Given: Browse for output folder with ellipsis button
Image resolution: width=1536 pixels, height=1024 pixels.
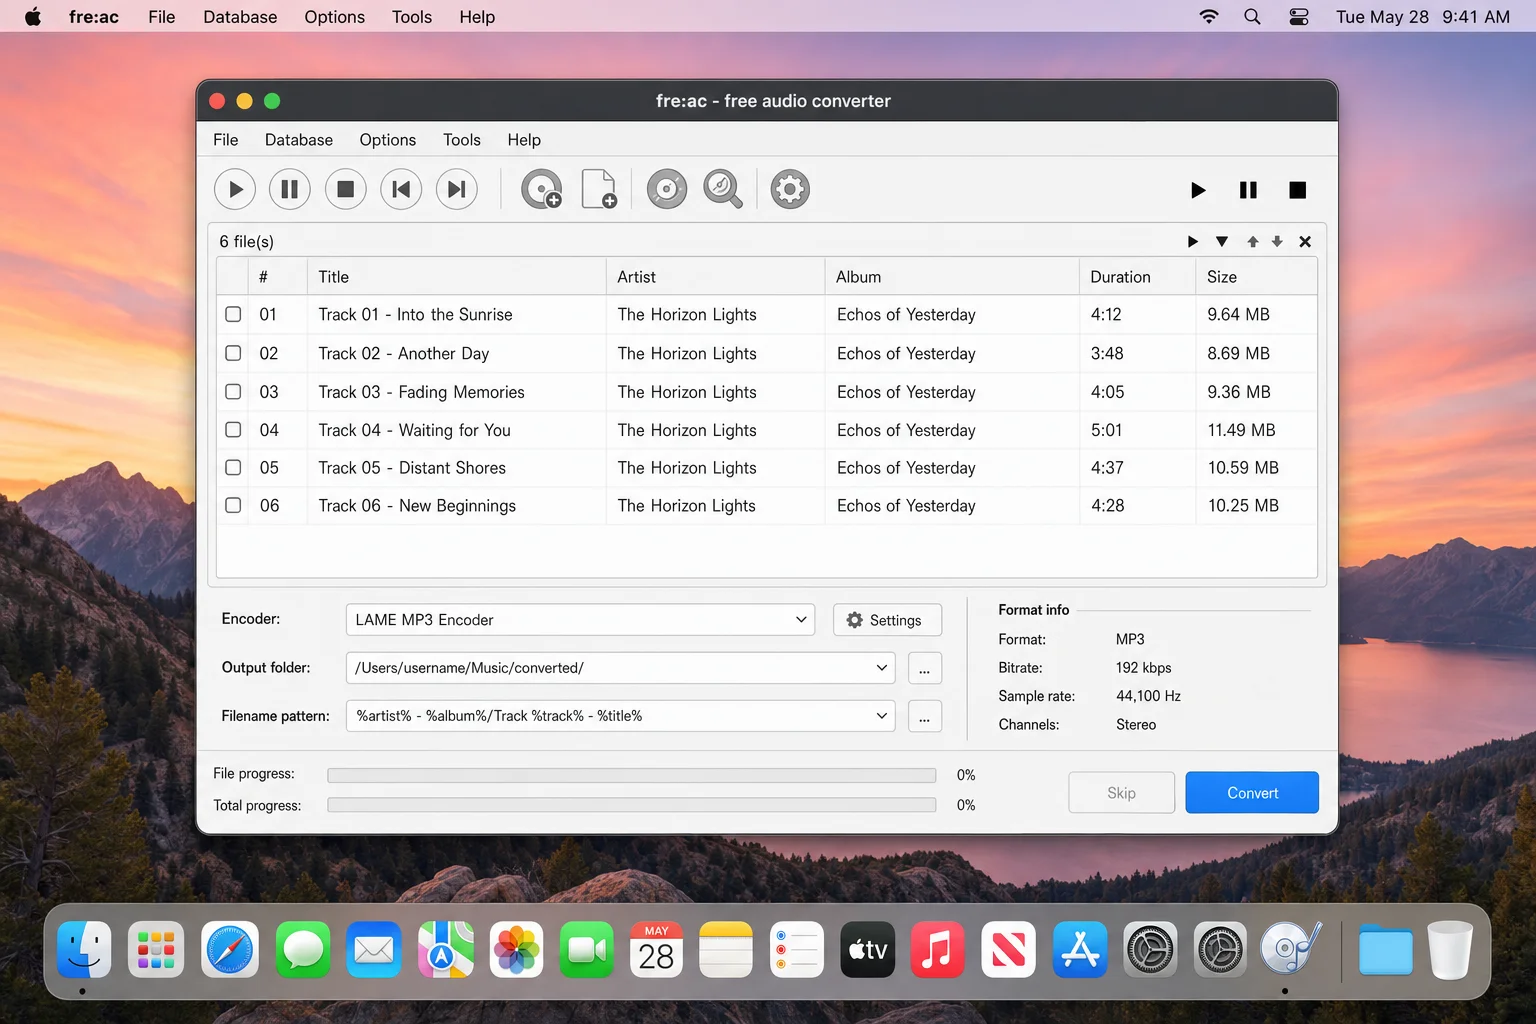Looking at the screenshot, I should (925, 668).
